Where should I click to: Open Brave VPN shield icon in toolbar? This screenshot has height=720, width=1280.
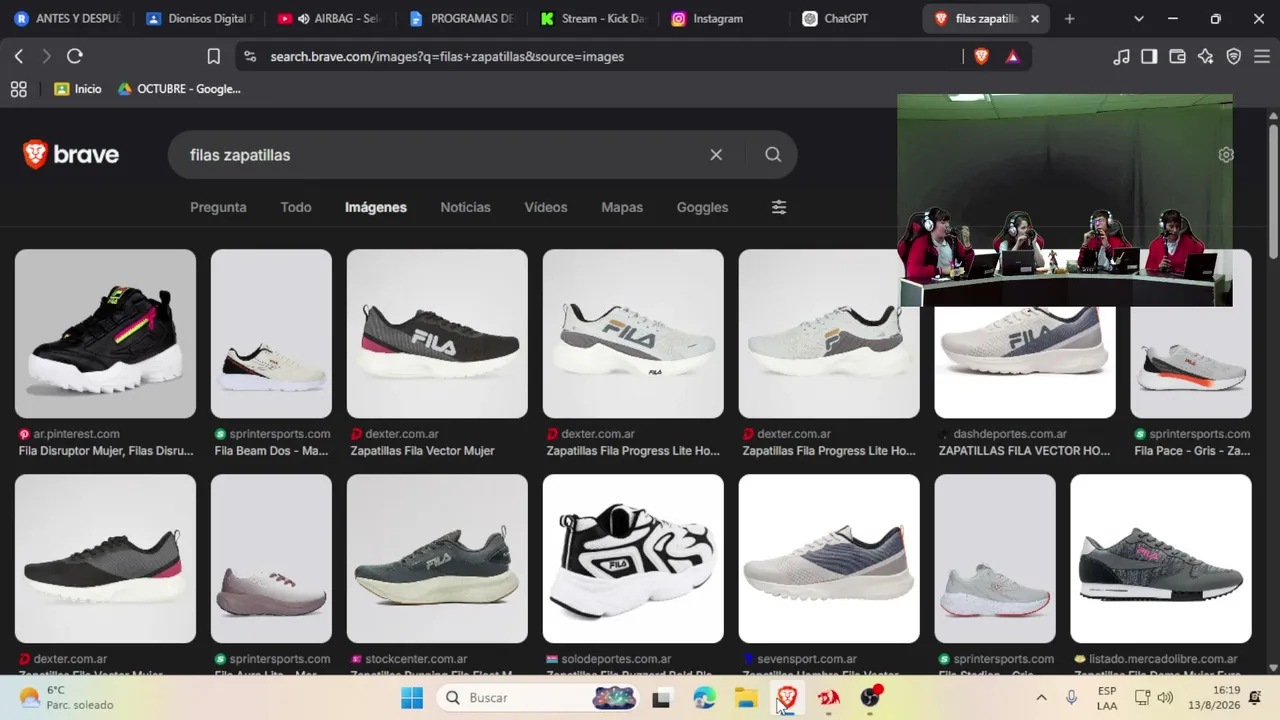1233,57
